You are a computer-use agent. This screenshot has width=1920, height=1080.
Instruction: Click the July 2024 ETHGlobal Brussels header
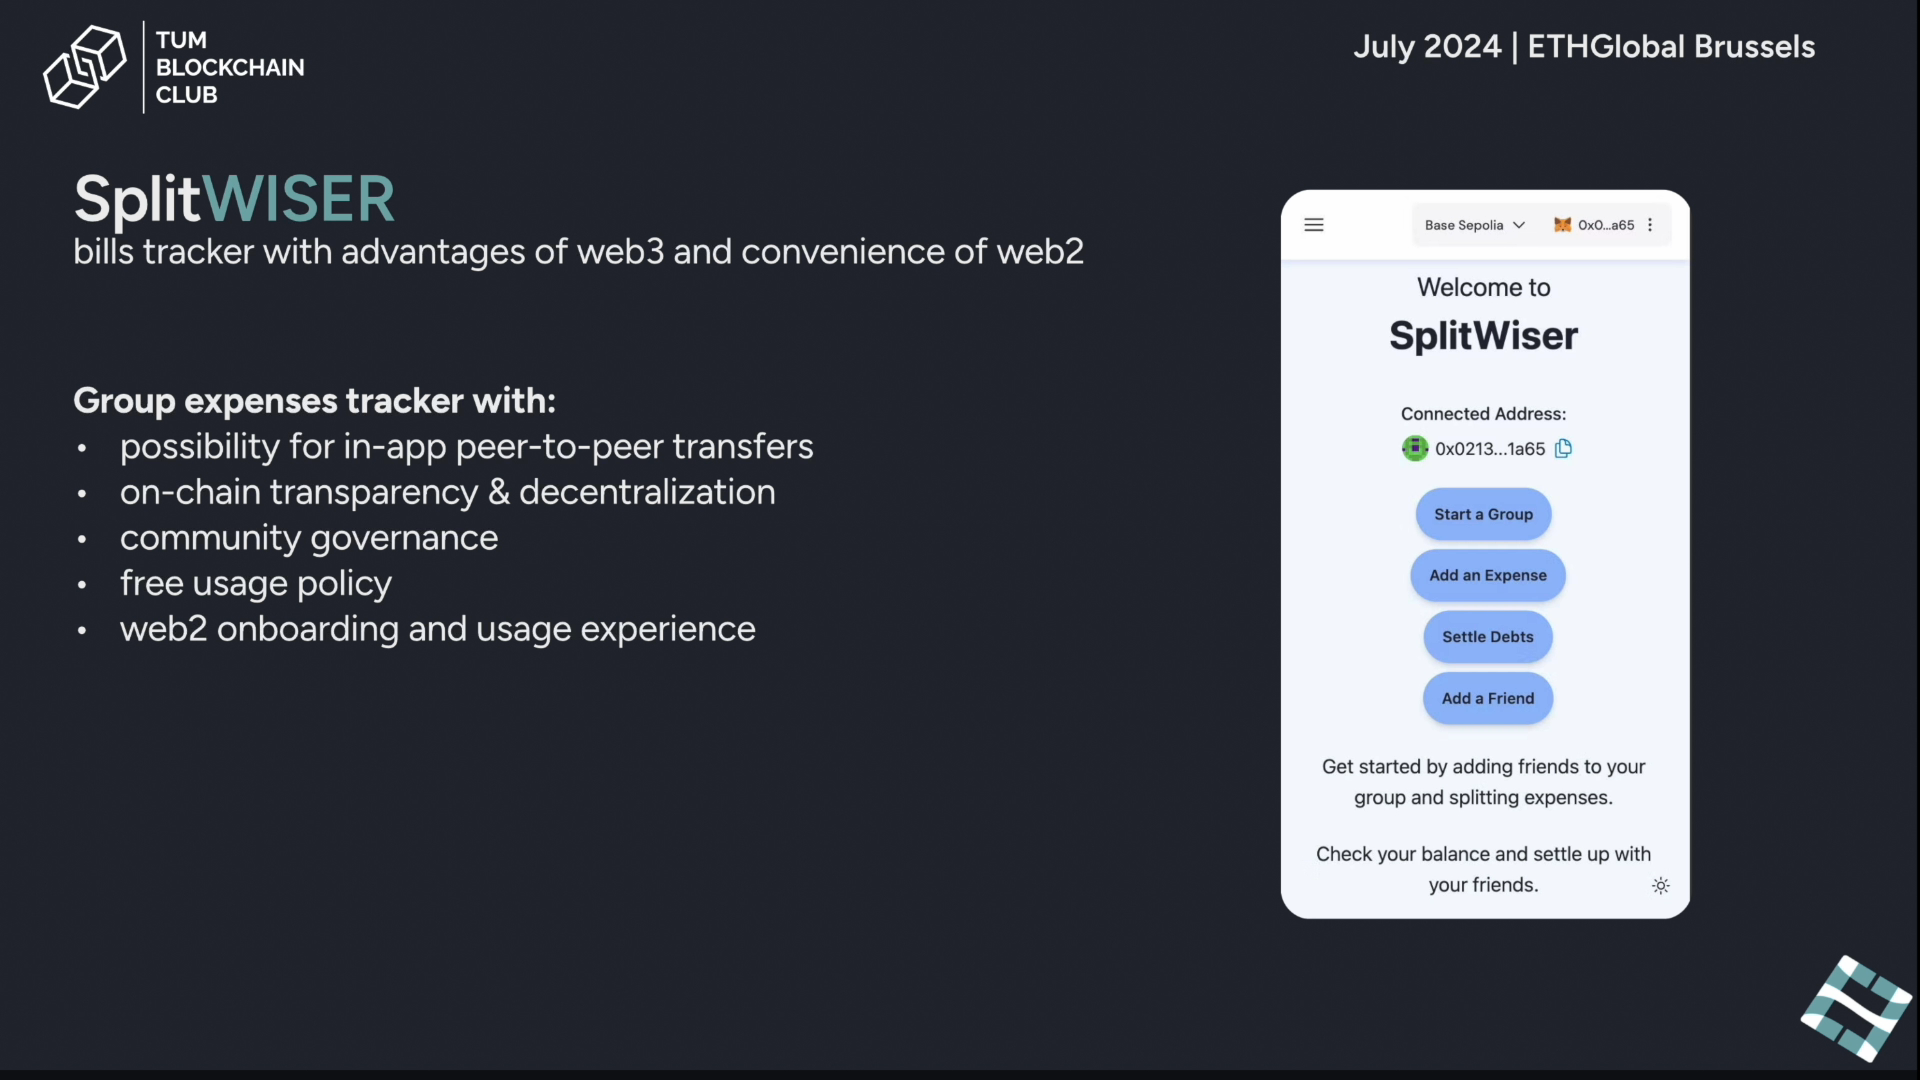point(1584,46)
